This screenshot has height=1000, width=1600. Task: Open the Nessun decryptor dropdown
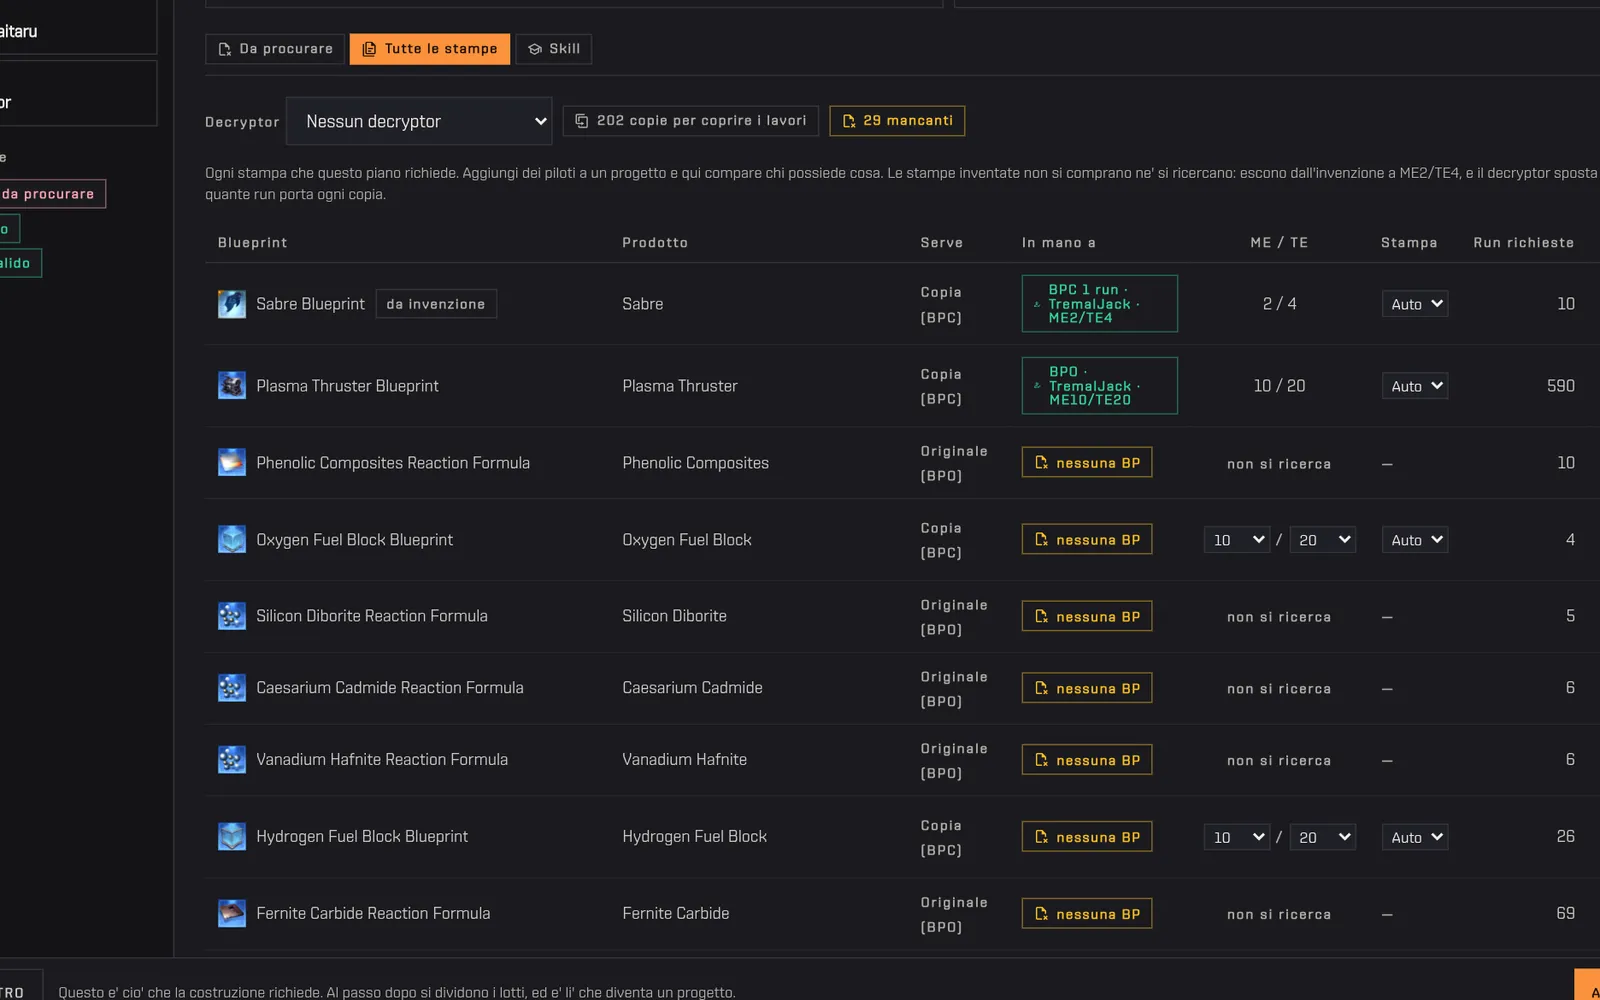coord(419,121)
